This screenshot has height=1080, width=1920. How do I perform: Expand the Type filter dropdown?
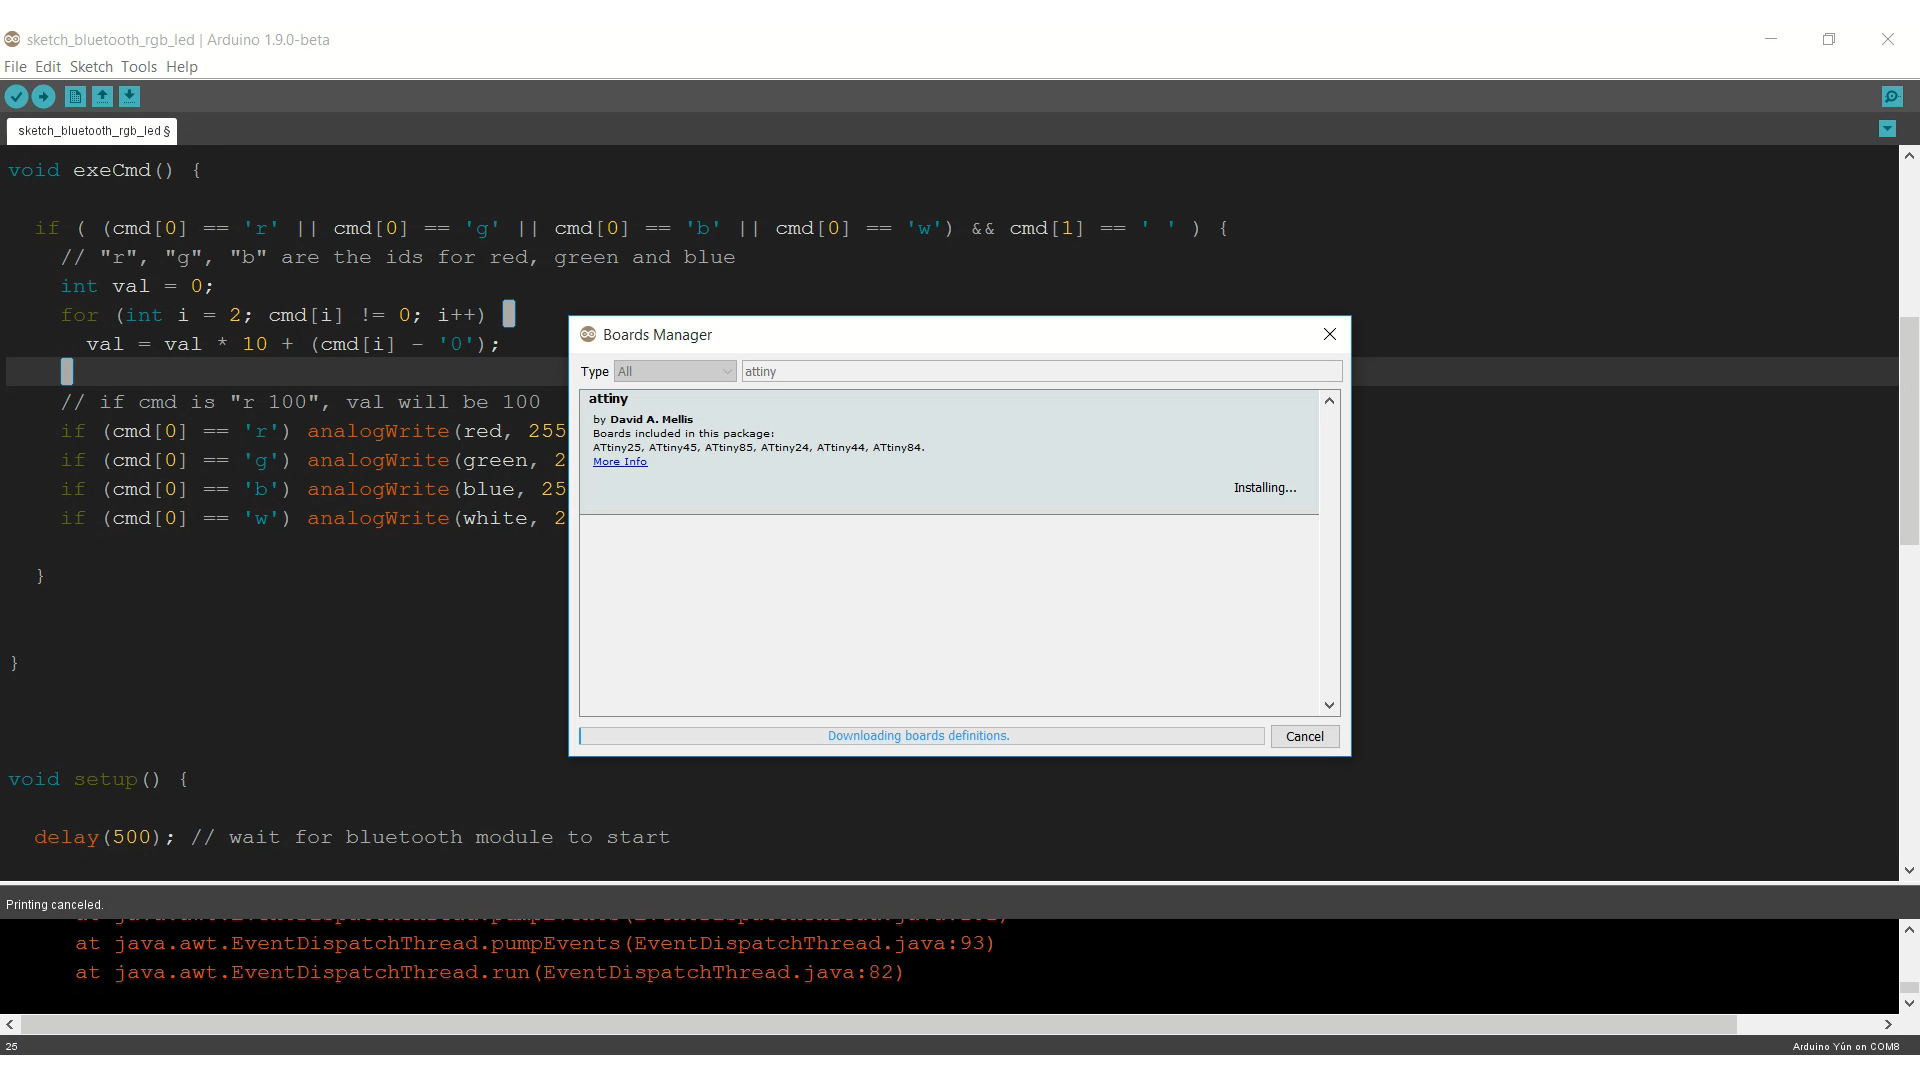(675, 371)
